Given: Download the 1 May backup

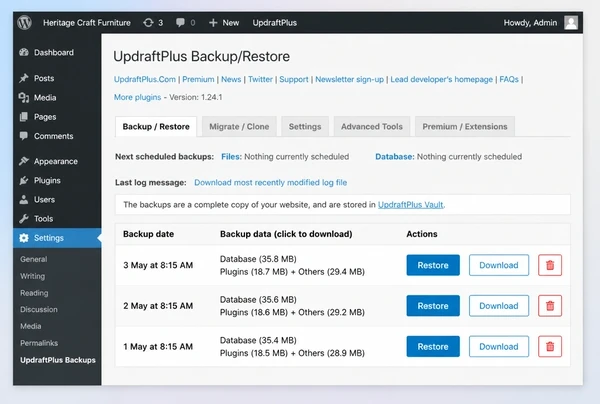Looking at the screenshot, I should coord(499,347).
